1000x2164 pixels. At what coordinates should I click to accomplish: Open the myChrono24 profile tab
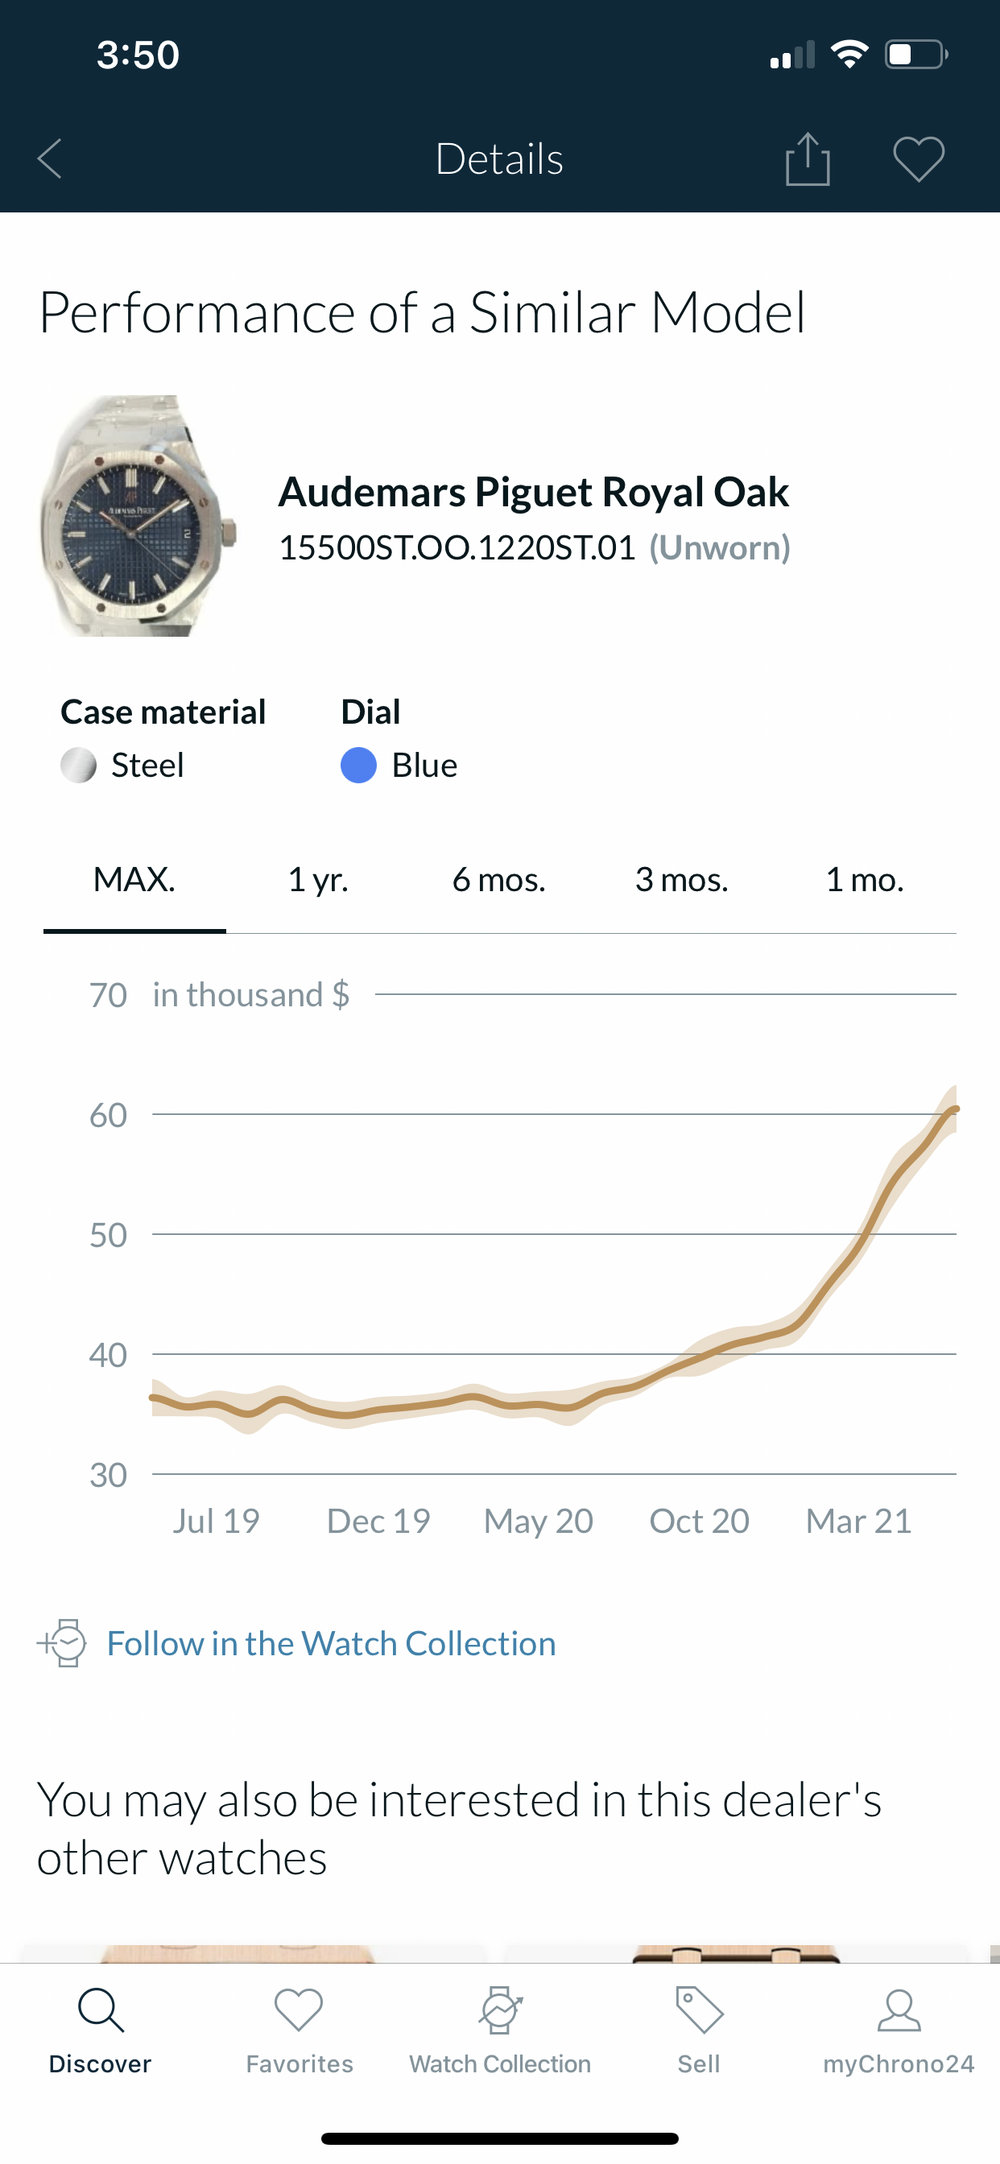pos(898,2030)
